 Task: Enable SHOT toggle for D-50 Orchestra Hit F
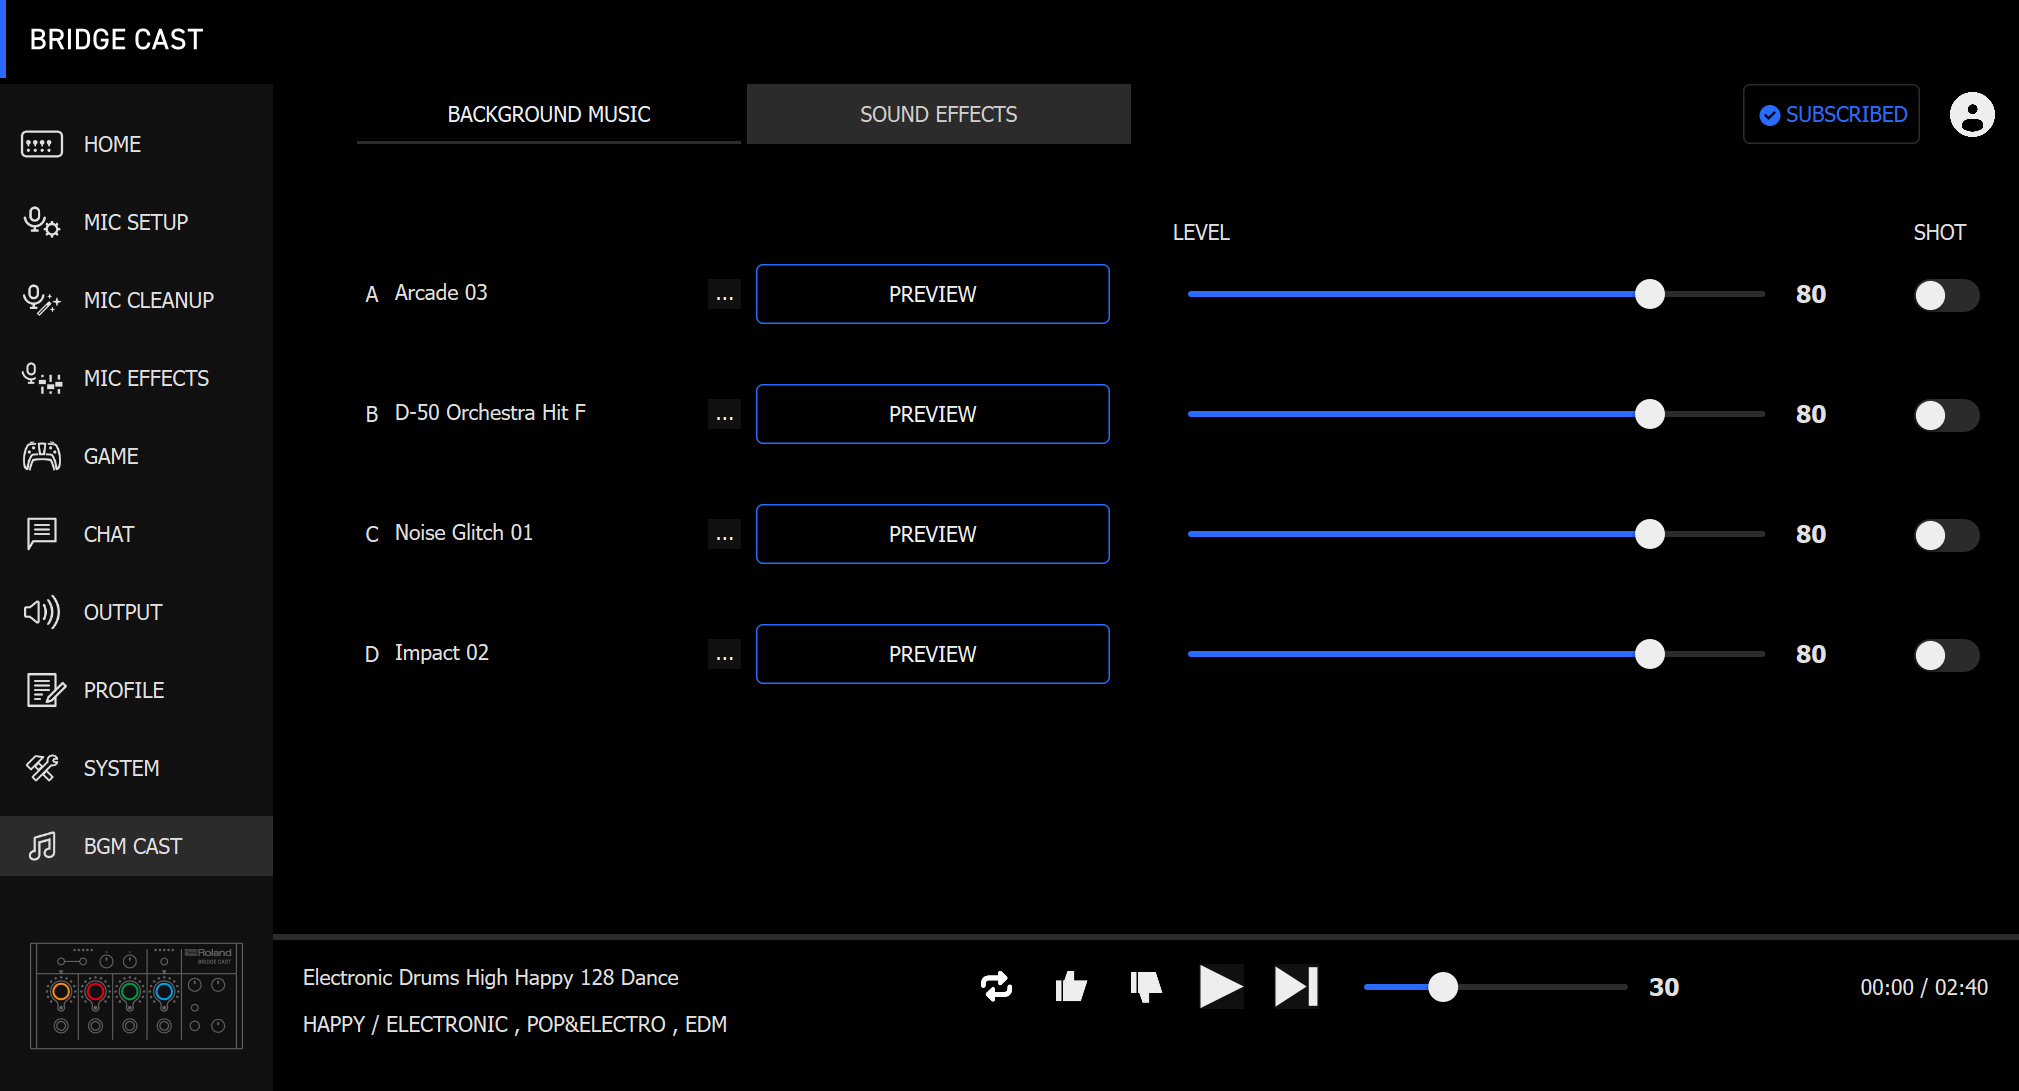(1947, 415)
